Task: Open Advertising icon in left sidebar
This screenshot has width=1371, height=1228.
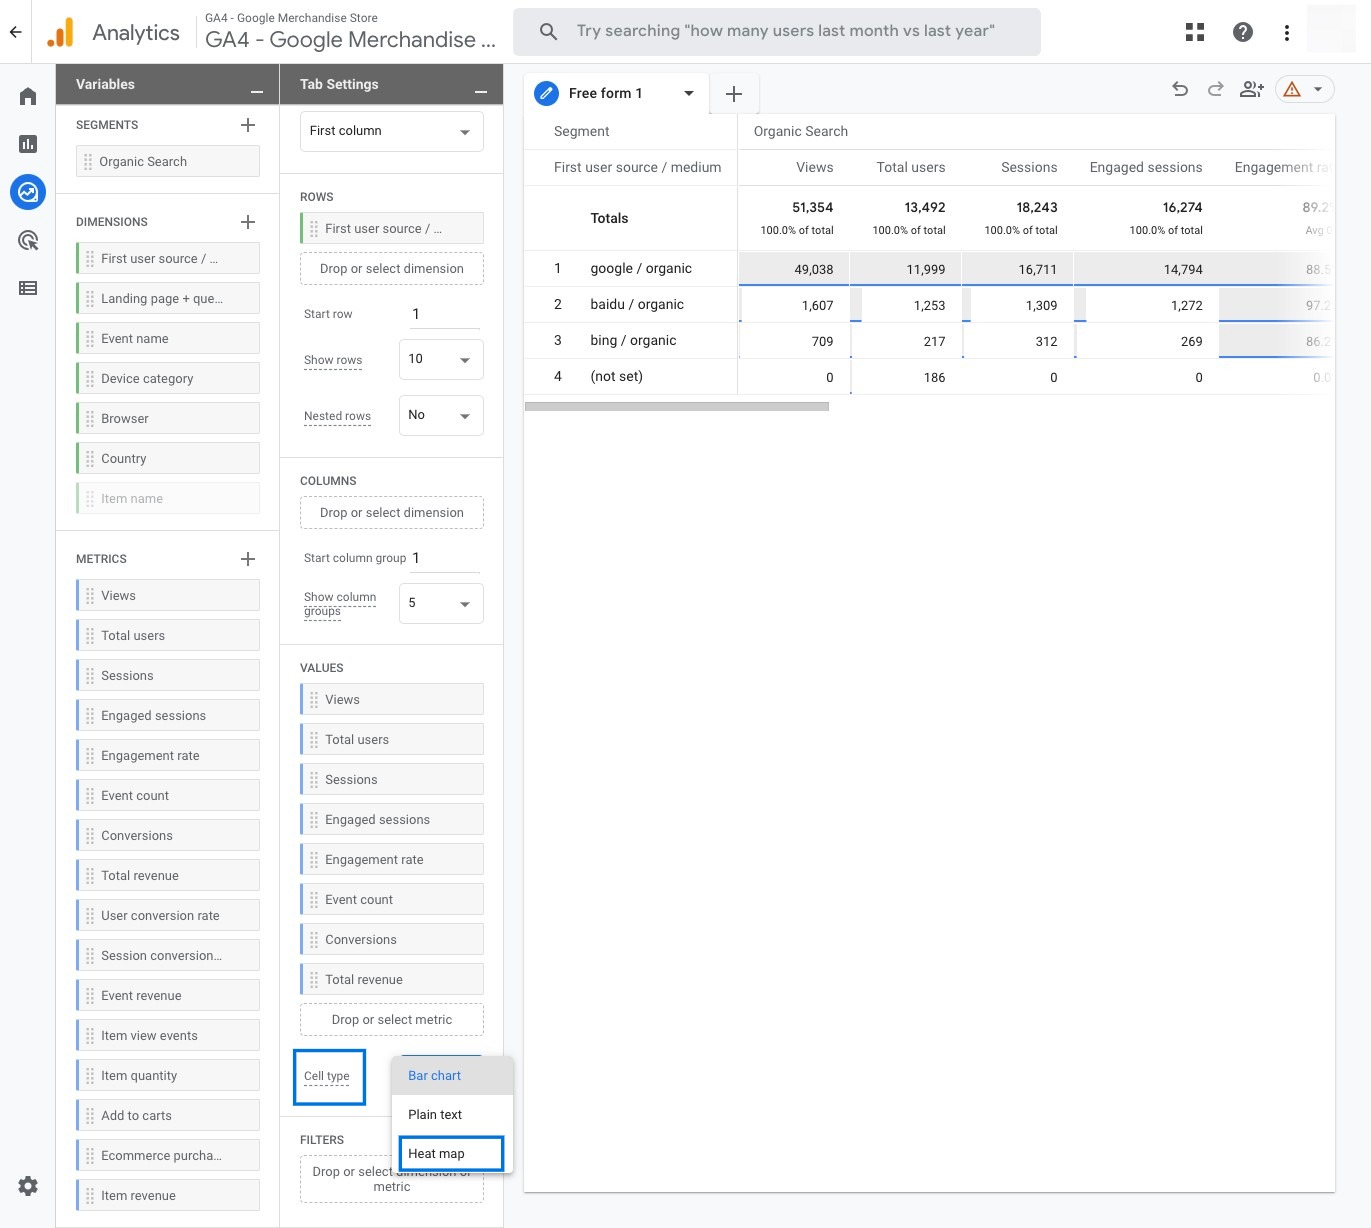Action: (28, 240)
